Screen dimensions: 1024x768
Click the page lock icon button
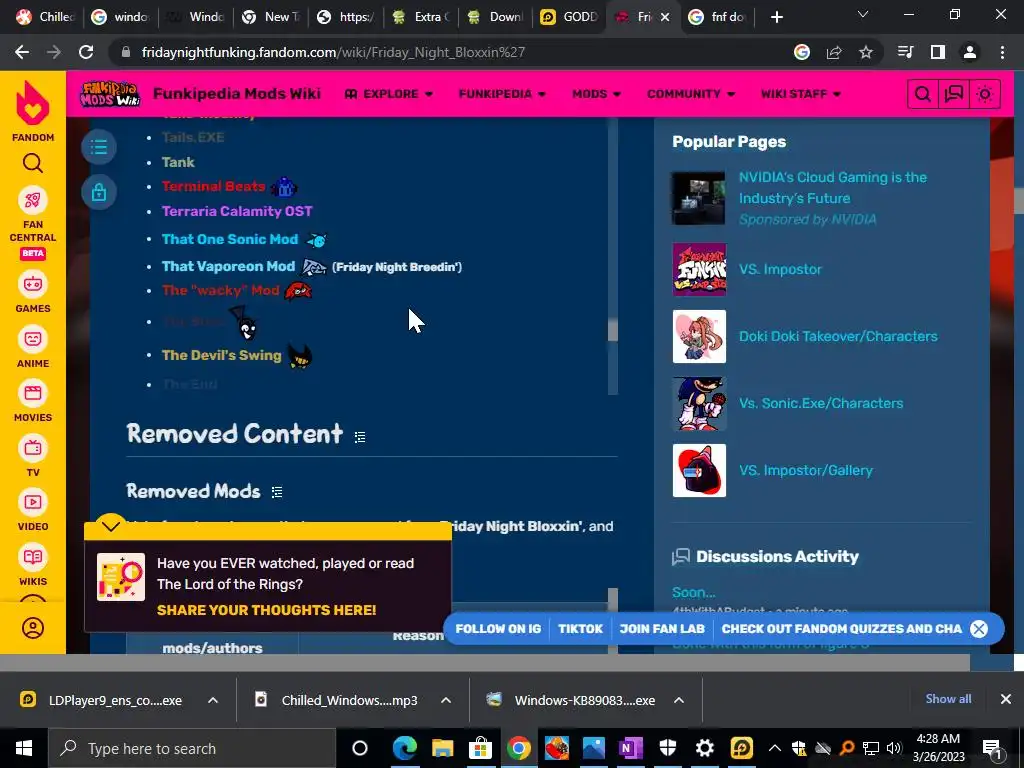pyautogui.click(x=99, y=193)
